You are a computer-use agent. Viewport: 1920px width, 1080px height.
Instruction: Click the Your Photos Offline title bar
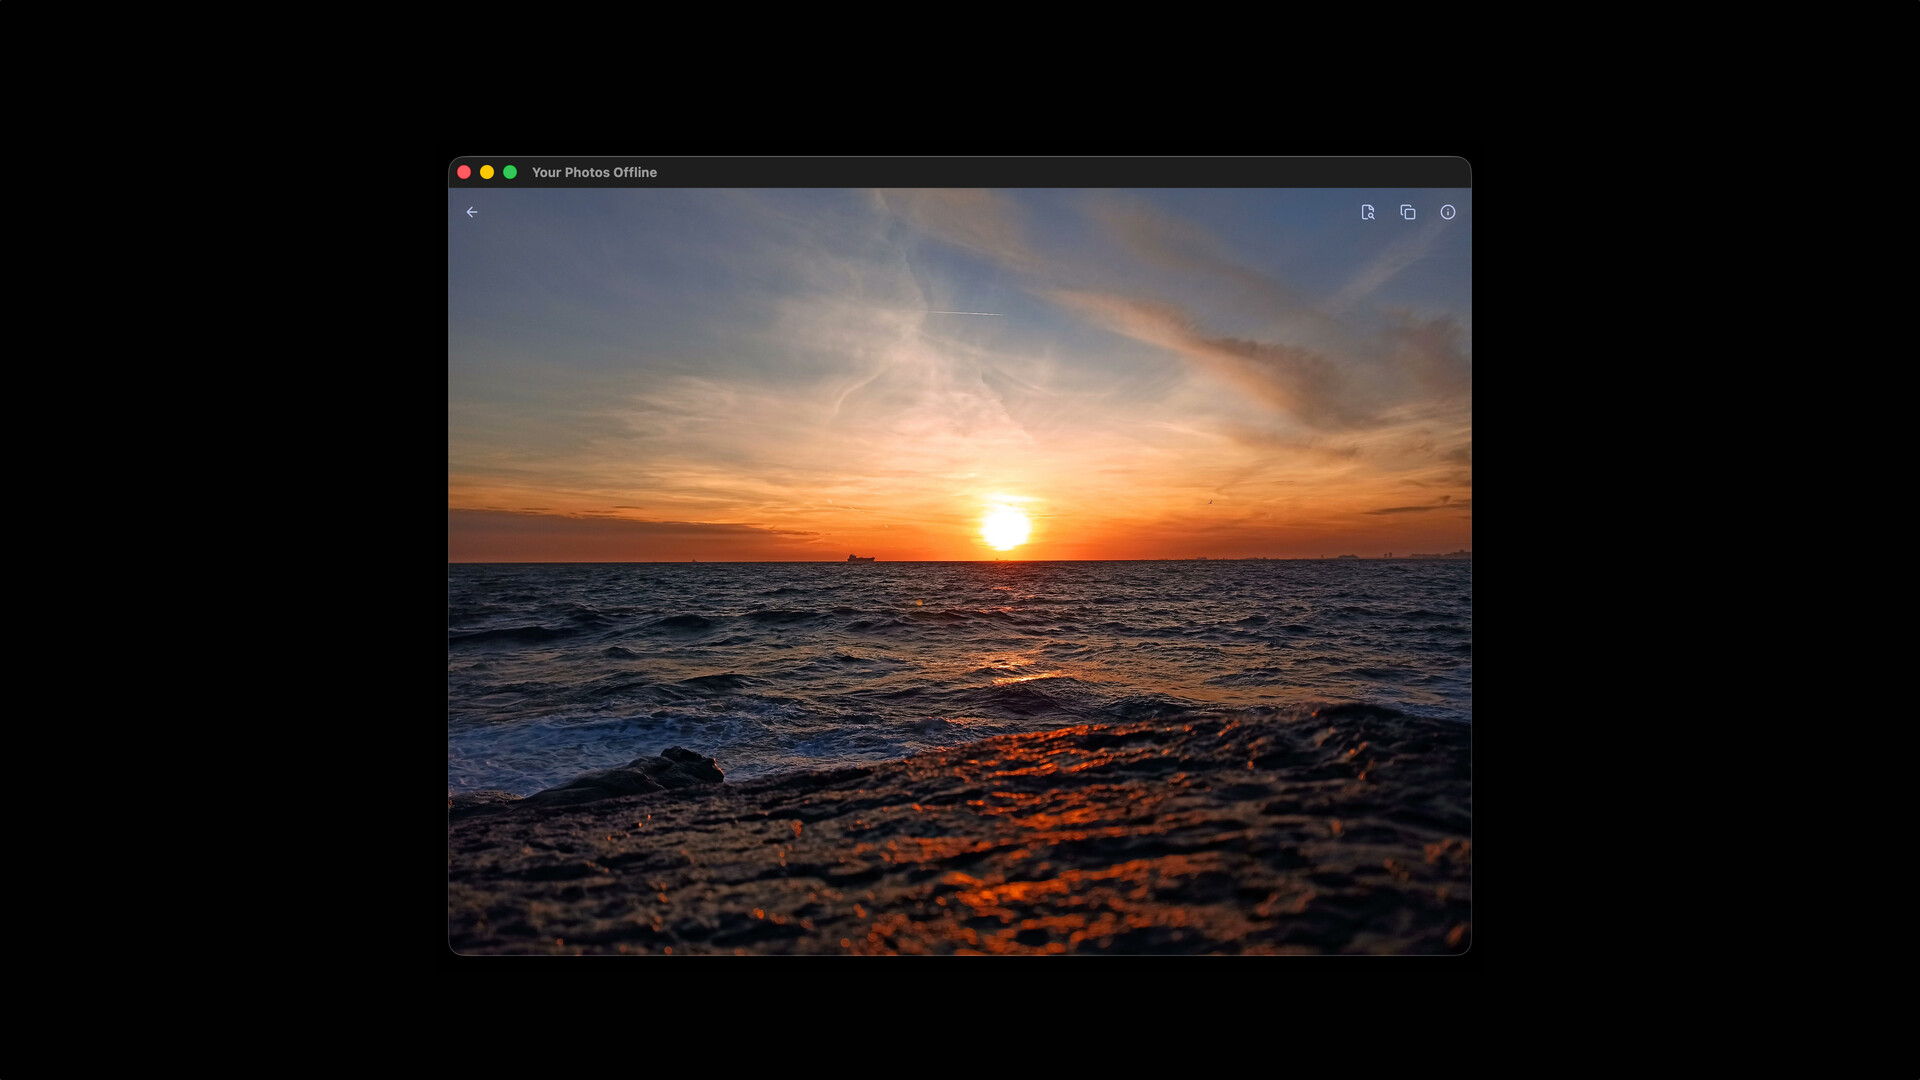tap(593, 172)
